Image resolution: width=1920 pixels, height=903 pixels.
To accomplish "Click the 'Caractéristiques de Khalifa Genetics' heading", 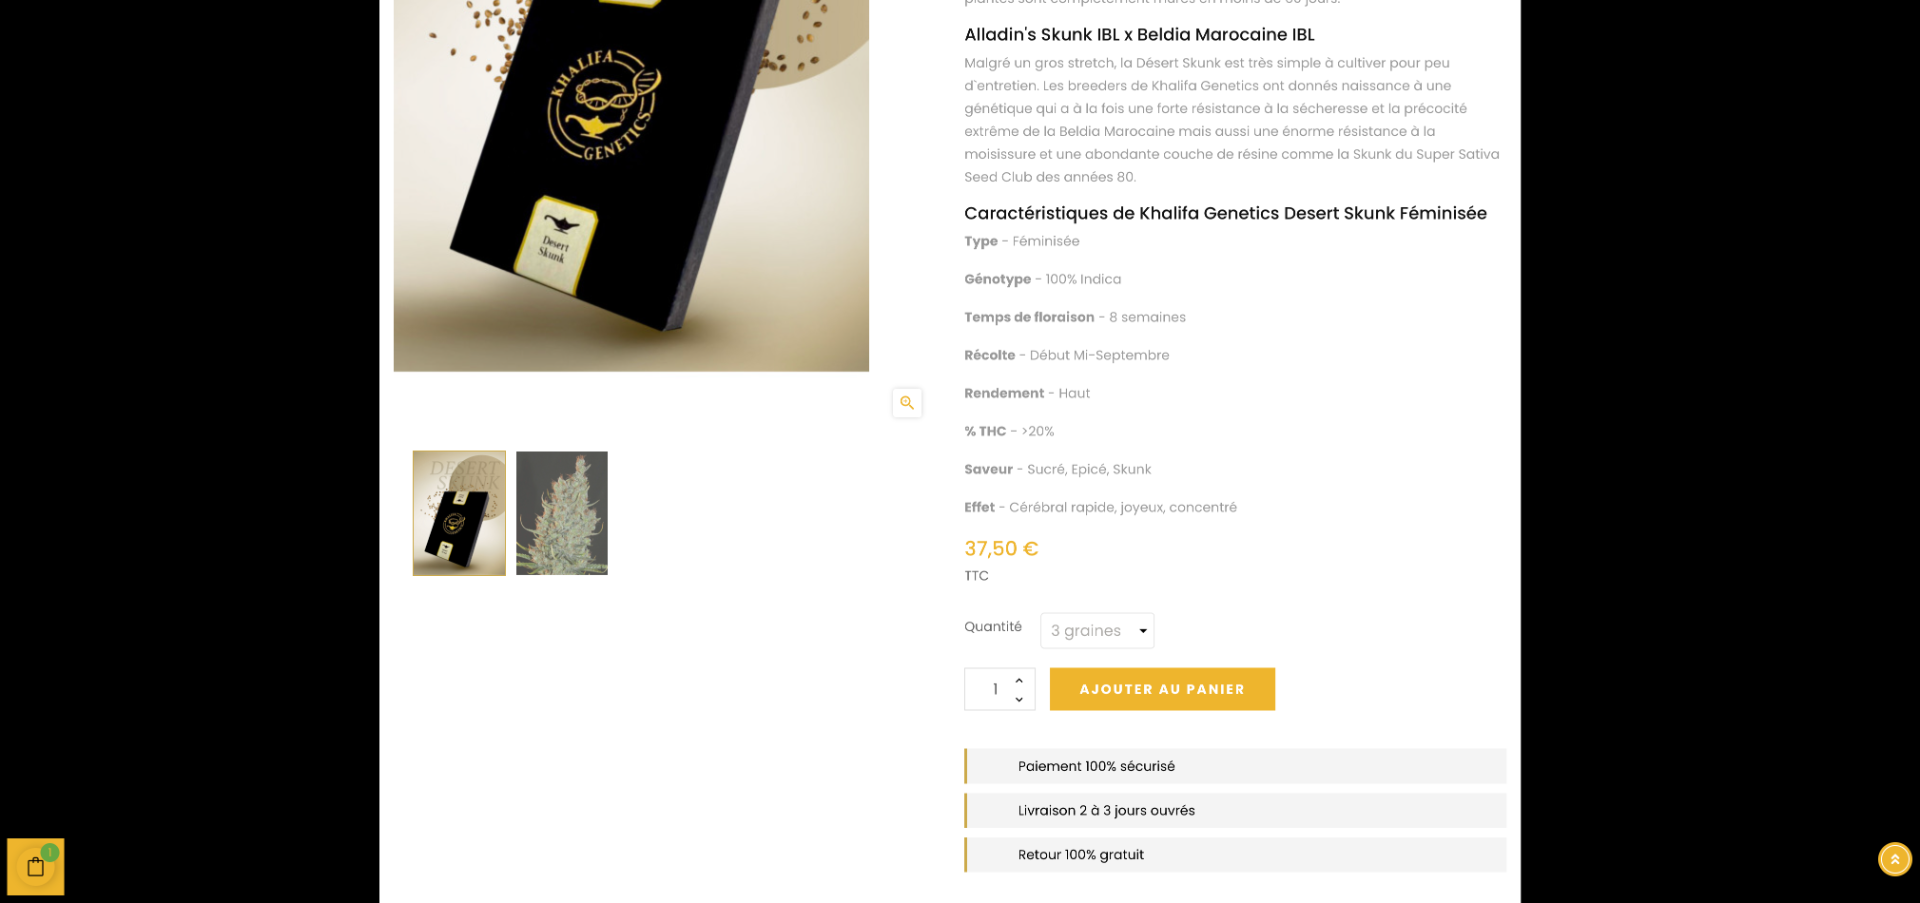I will pyautogui.click(x=1225, y=213).
